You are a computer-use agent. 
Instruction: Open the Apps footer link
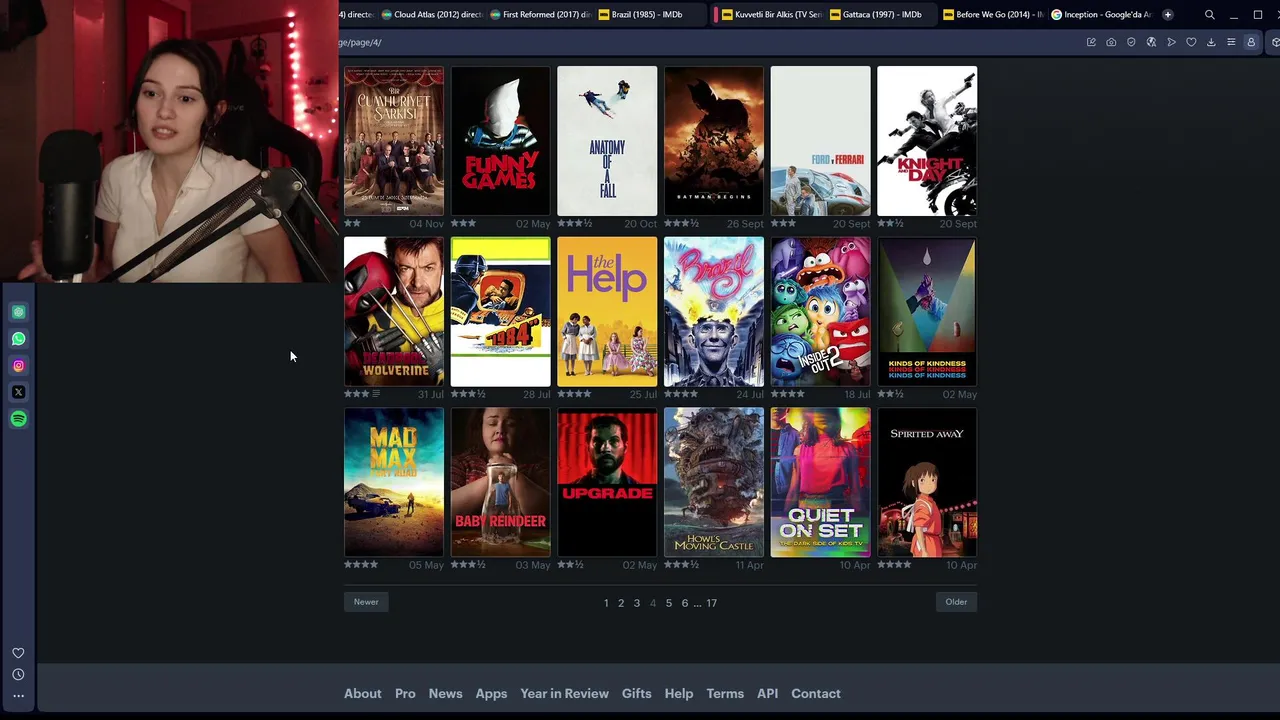click(491, 694)
